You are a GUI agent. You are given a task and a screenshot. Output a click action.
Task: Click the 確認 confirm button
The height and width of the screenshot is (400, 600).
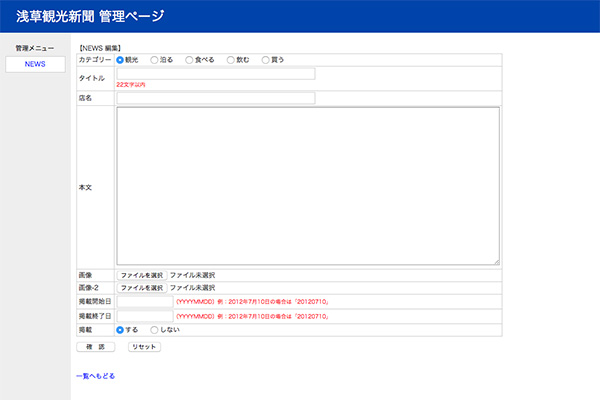click(x=96, y=347)
